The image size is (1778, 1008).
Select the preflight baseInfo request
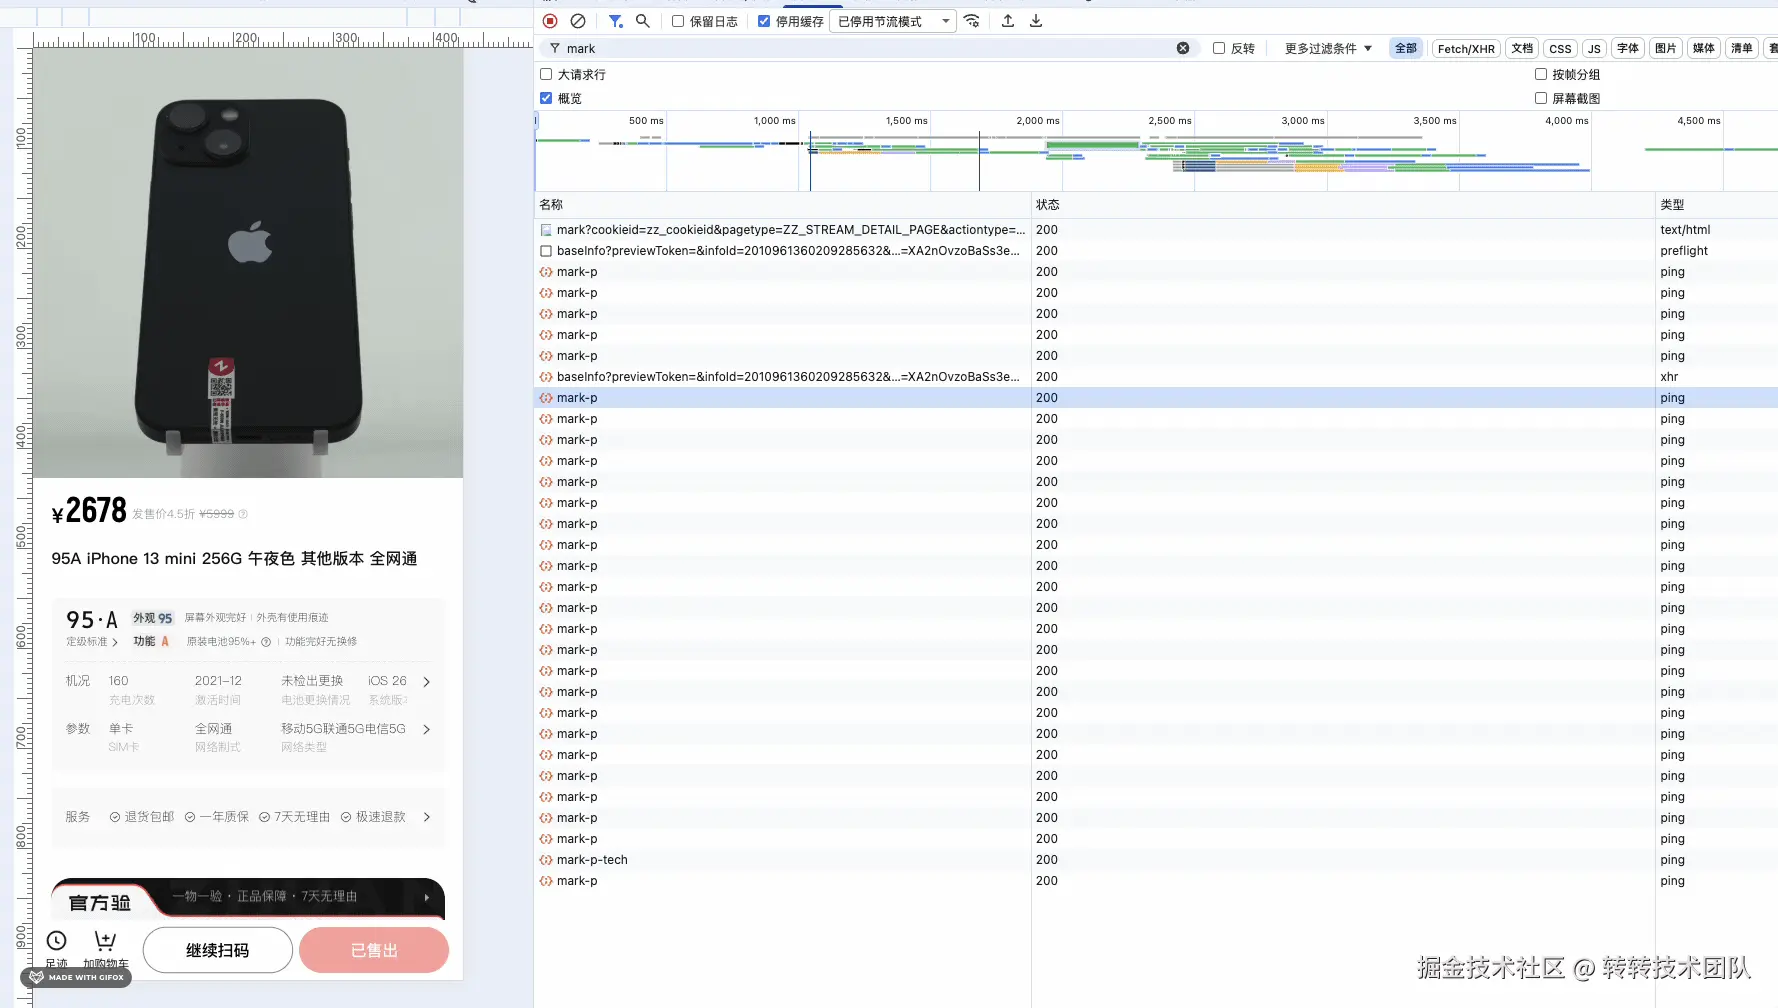[1156, 251]
